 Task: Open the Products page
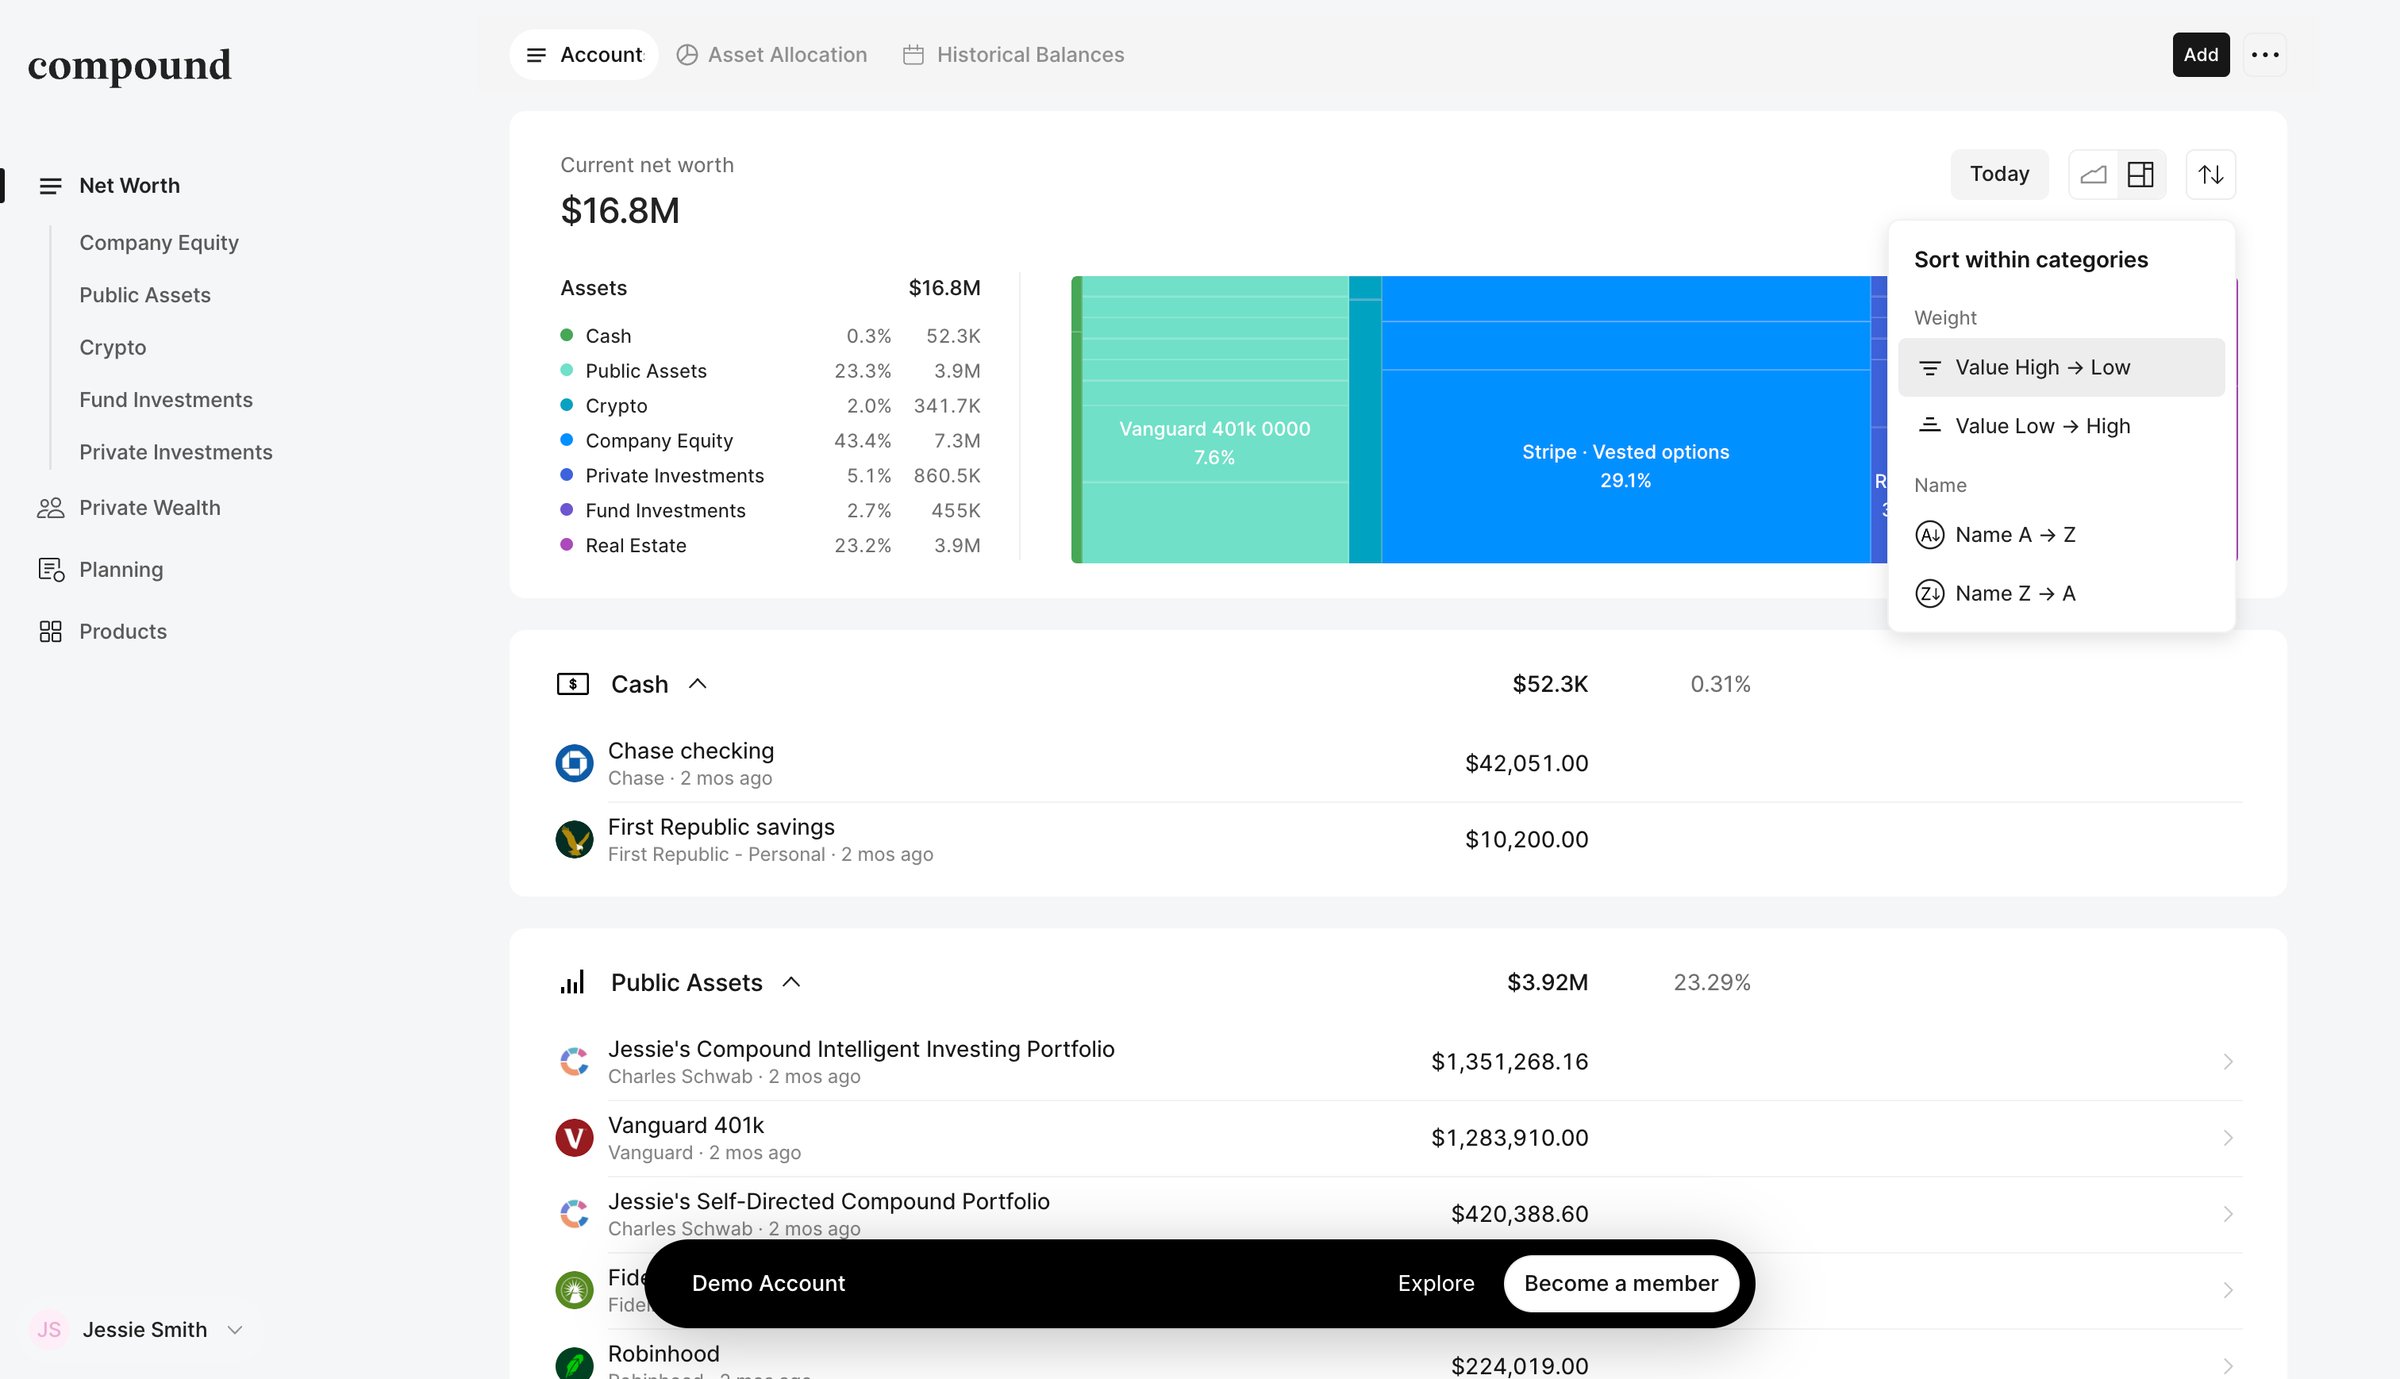[123, 632]
